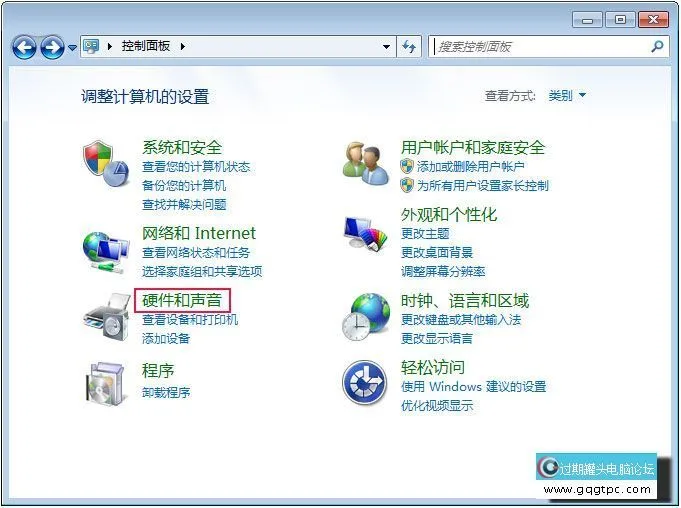The height and width of the screenshot is (508, 681).
Task: Expand the recent pages dropdown arrow
Action: (x=73, y=47)
